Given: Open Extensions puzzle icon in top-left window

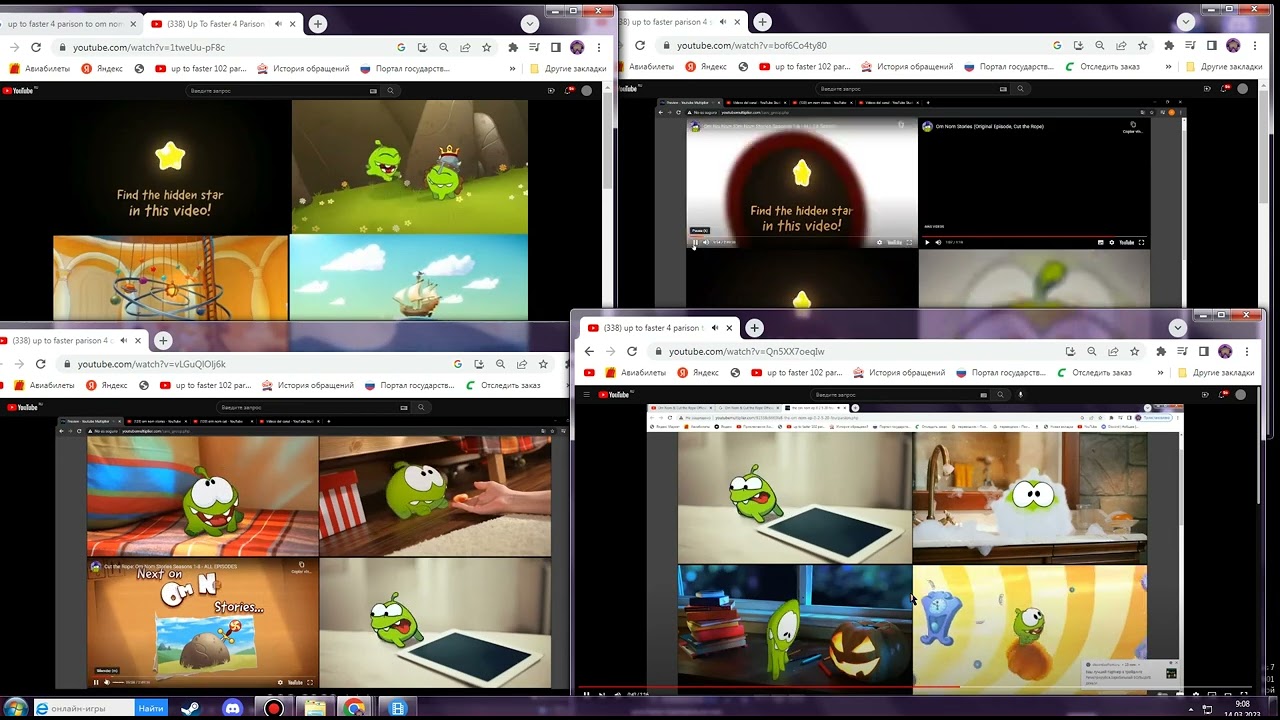Looking at the screenshot, I should point(513,47).
